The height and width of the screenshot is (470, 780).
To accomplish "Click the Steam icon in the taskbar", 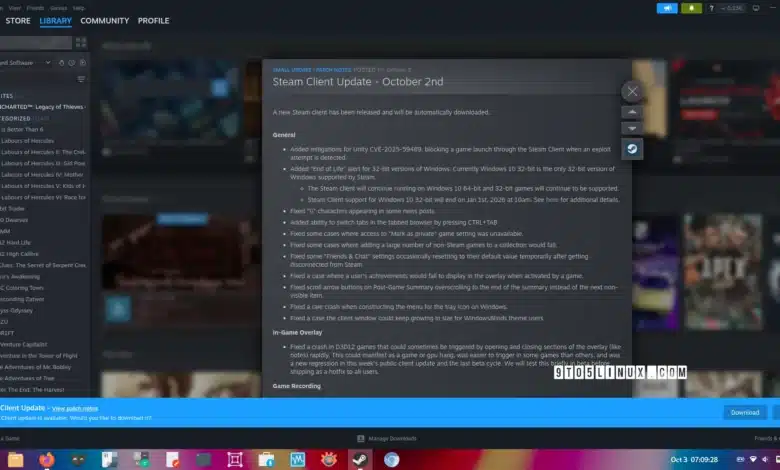I will pos(360,460).
